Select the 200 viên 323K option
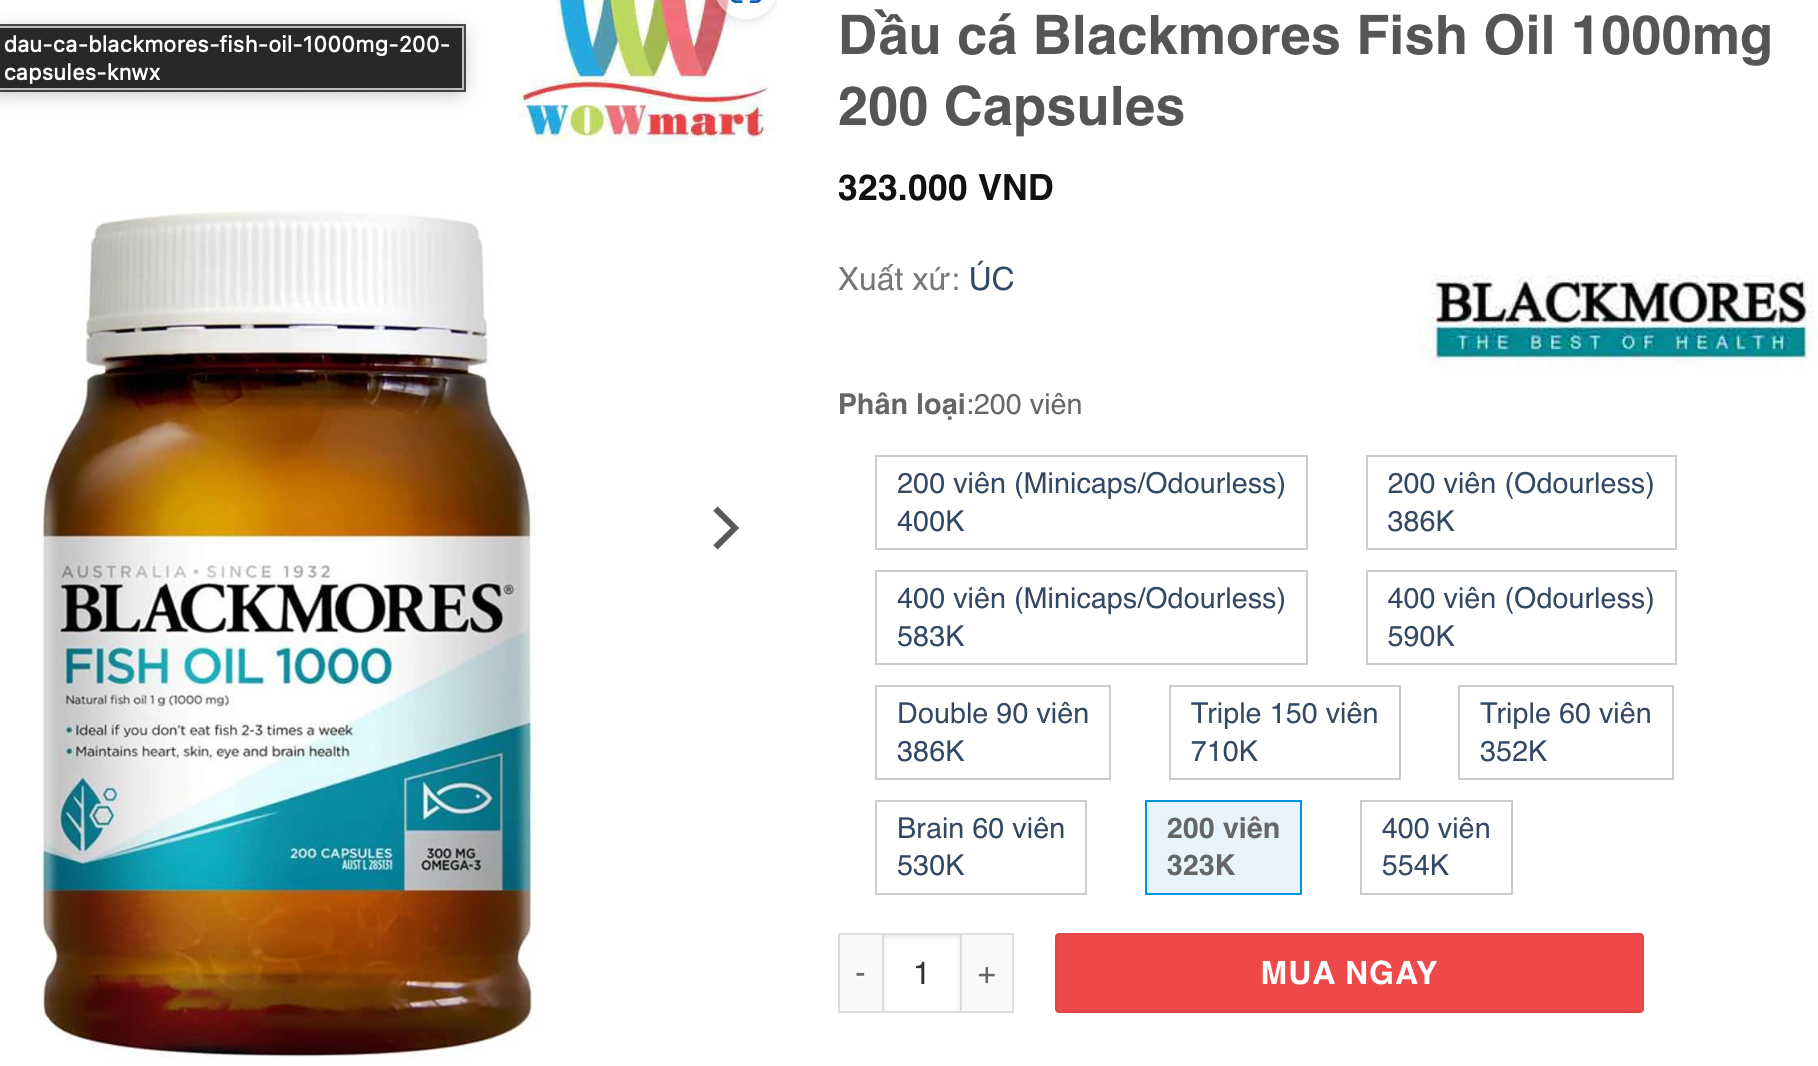 click(1223, 847)
